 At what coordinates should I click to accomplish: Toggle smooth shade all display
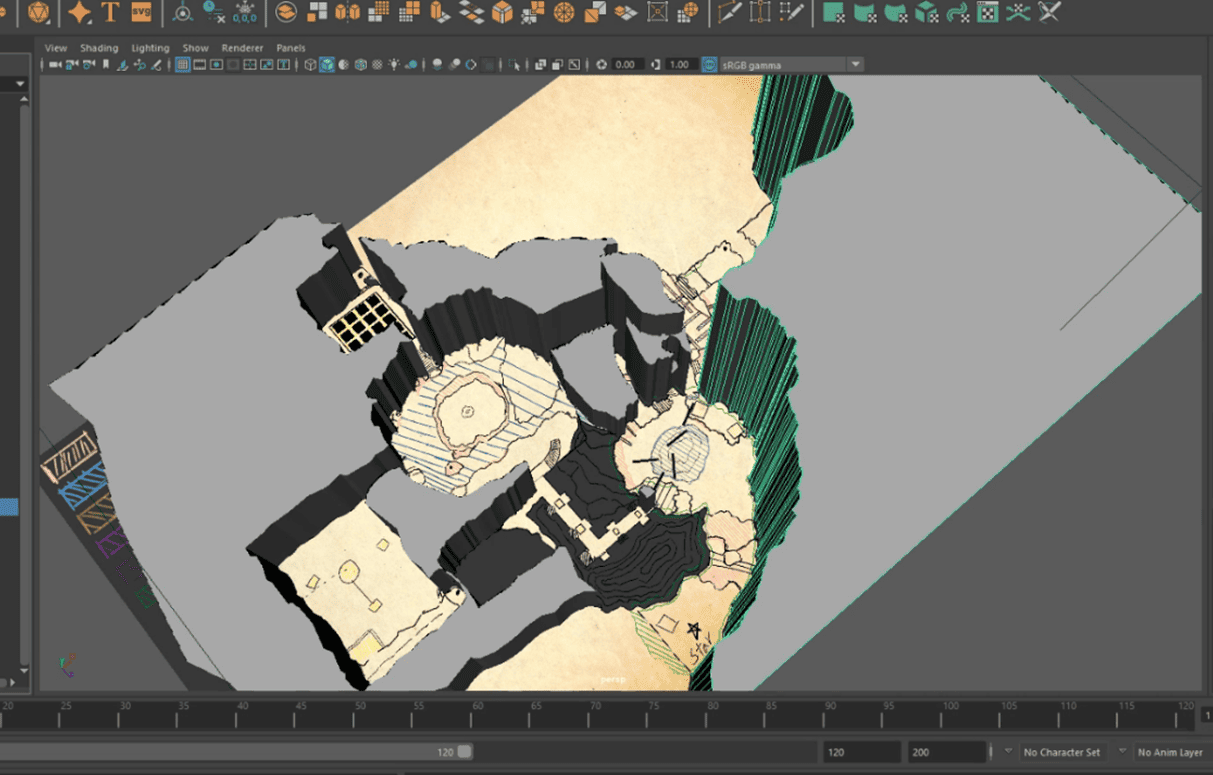point(327,65)
